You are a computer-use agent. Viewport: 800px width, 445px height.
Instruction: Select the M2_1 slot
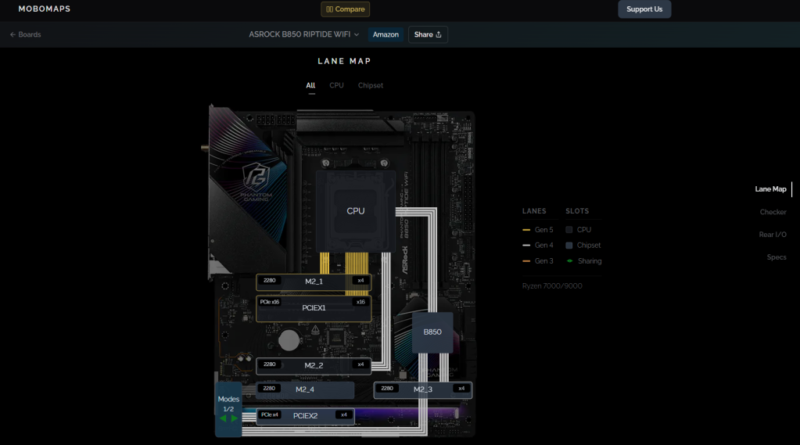tap(314, 282)
